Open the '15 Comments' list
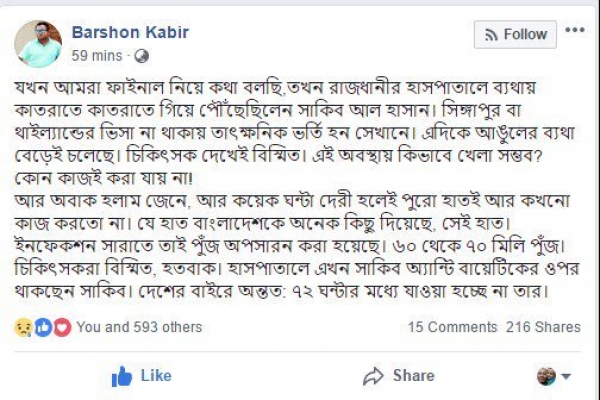The height and width of the screenshot is (400, 600). coord(451,327)
